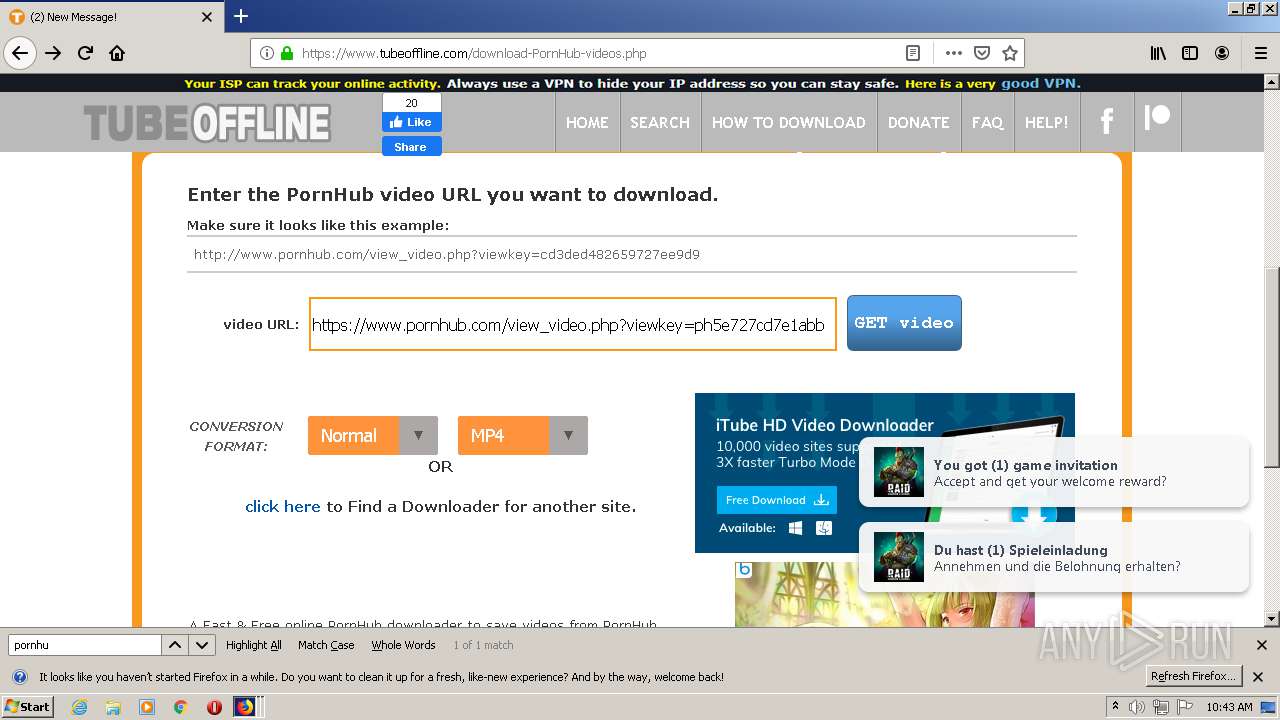The image size is (1280, 720).
Task: Open HOW TO DOWNLOAD menu item
Action: point(789,122)
